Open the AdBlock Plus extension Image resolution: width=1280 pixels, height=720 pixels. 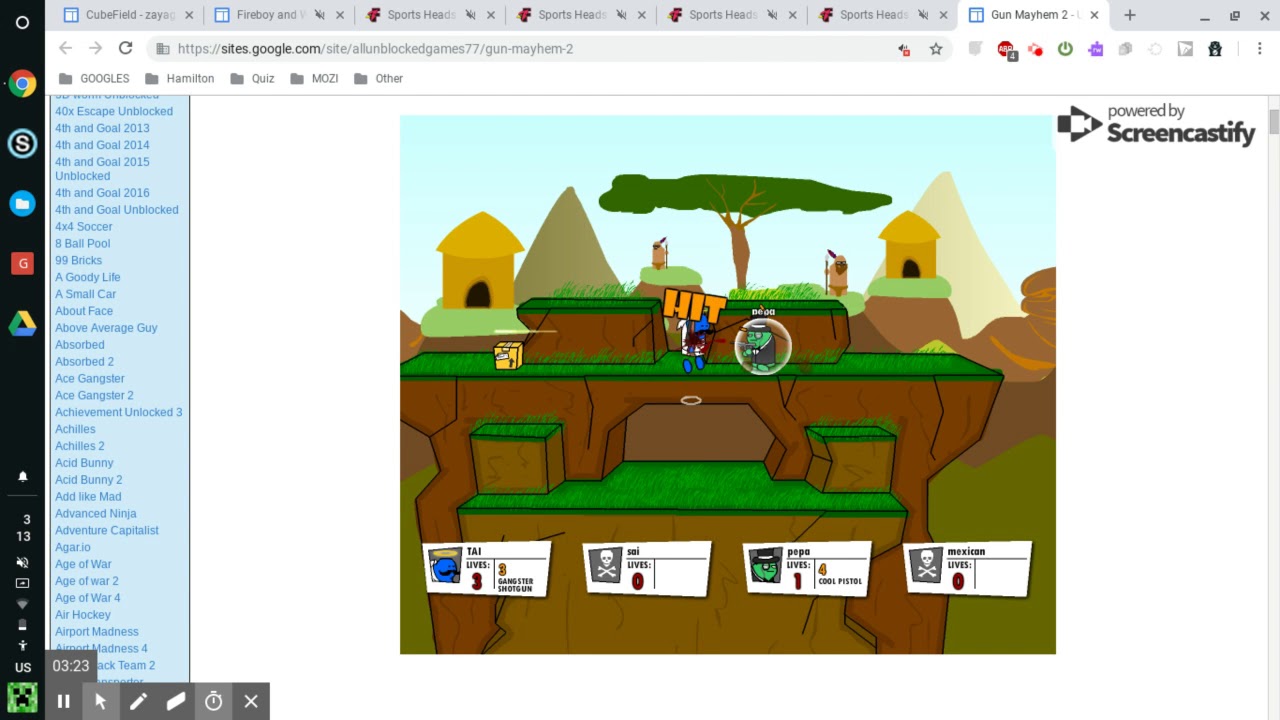pos(1006,49)
